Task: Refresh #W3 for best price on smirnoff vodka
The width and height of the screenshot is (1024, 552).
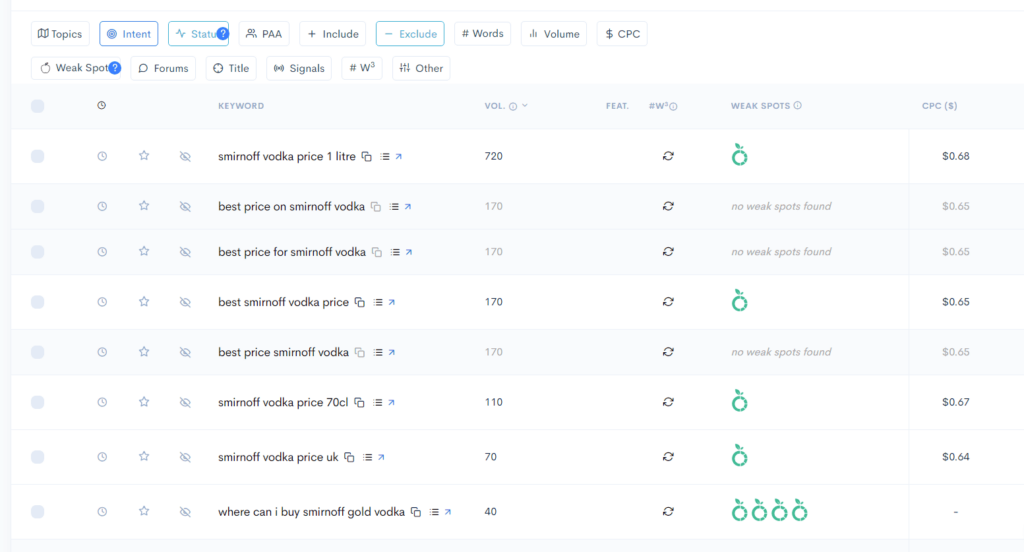Action: click(x=668, y=206)
